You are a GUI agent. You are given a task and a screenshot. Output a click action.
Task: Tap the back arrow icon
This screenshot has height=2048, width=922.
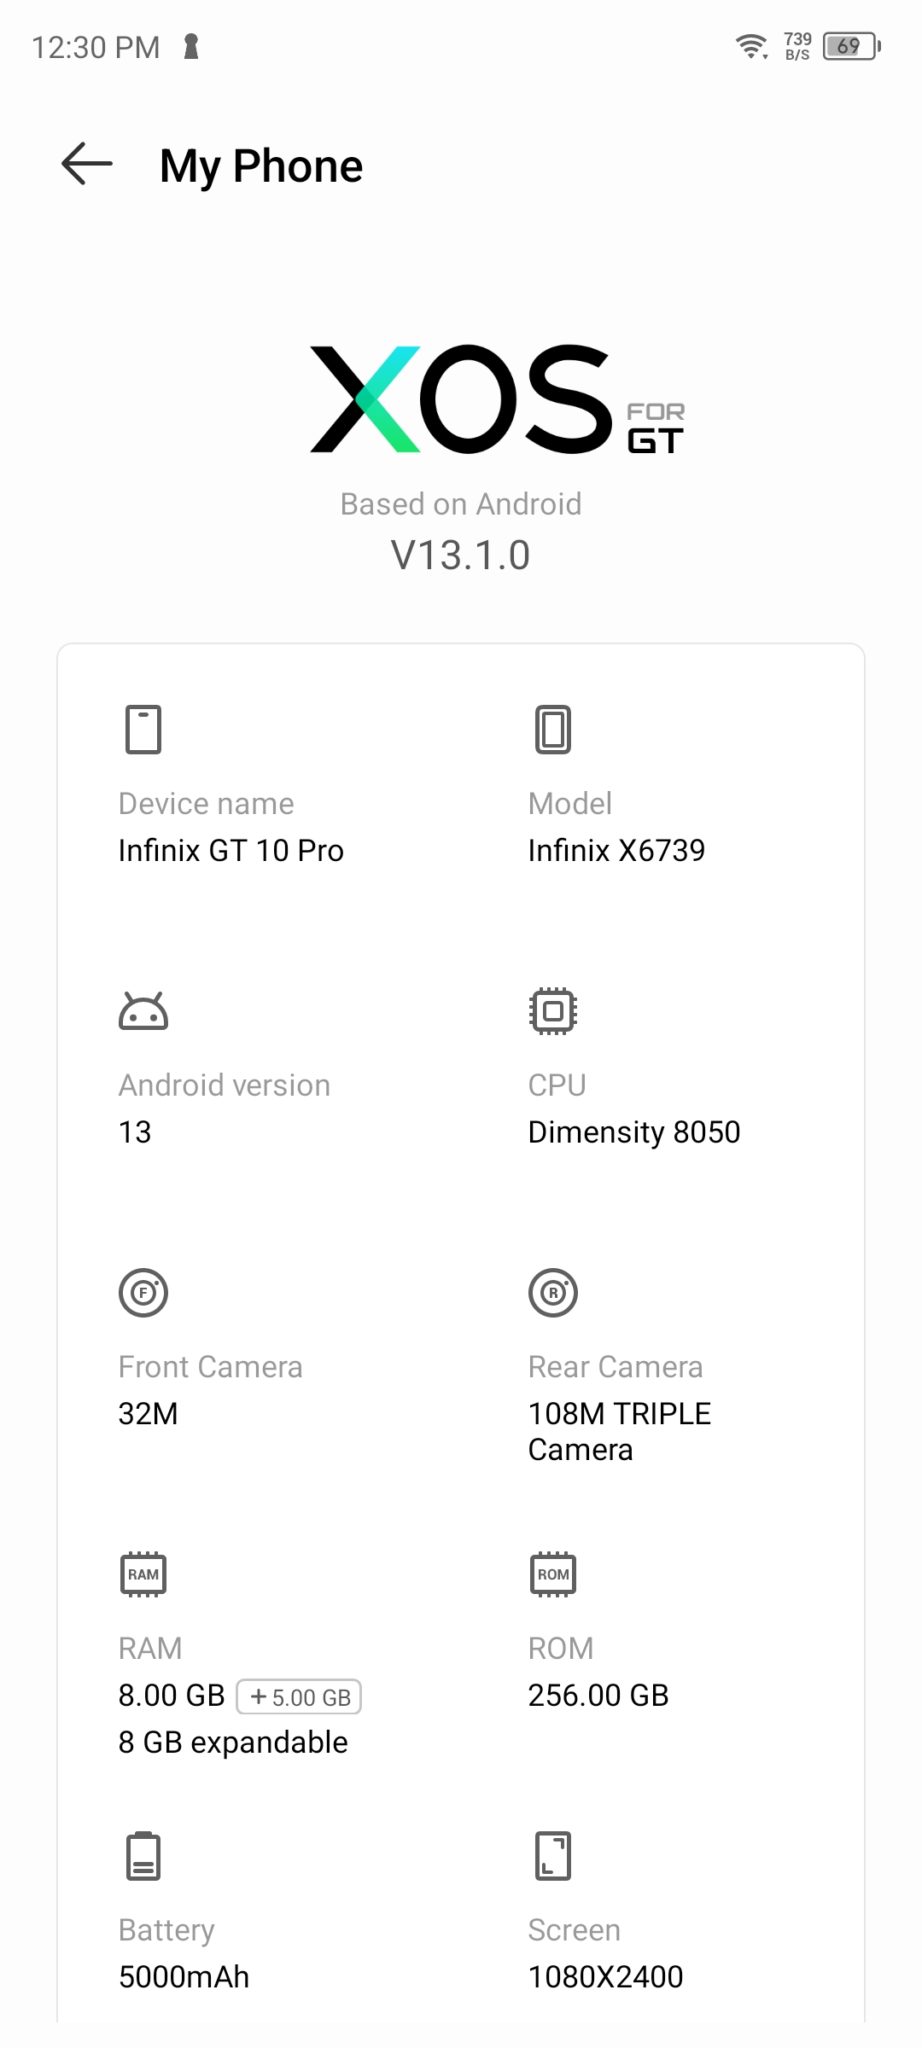(x=87, y=164)
